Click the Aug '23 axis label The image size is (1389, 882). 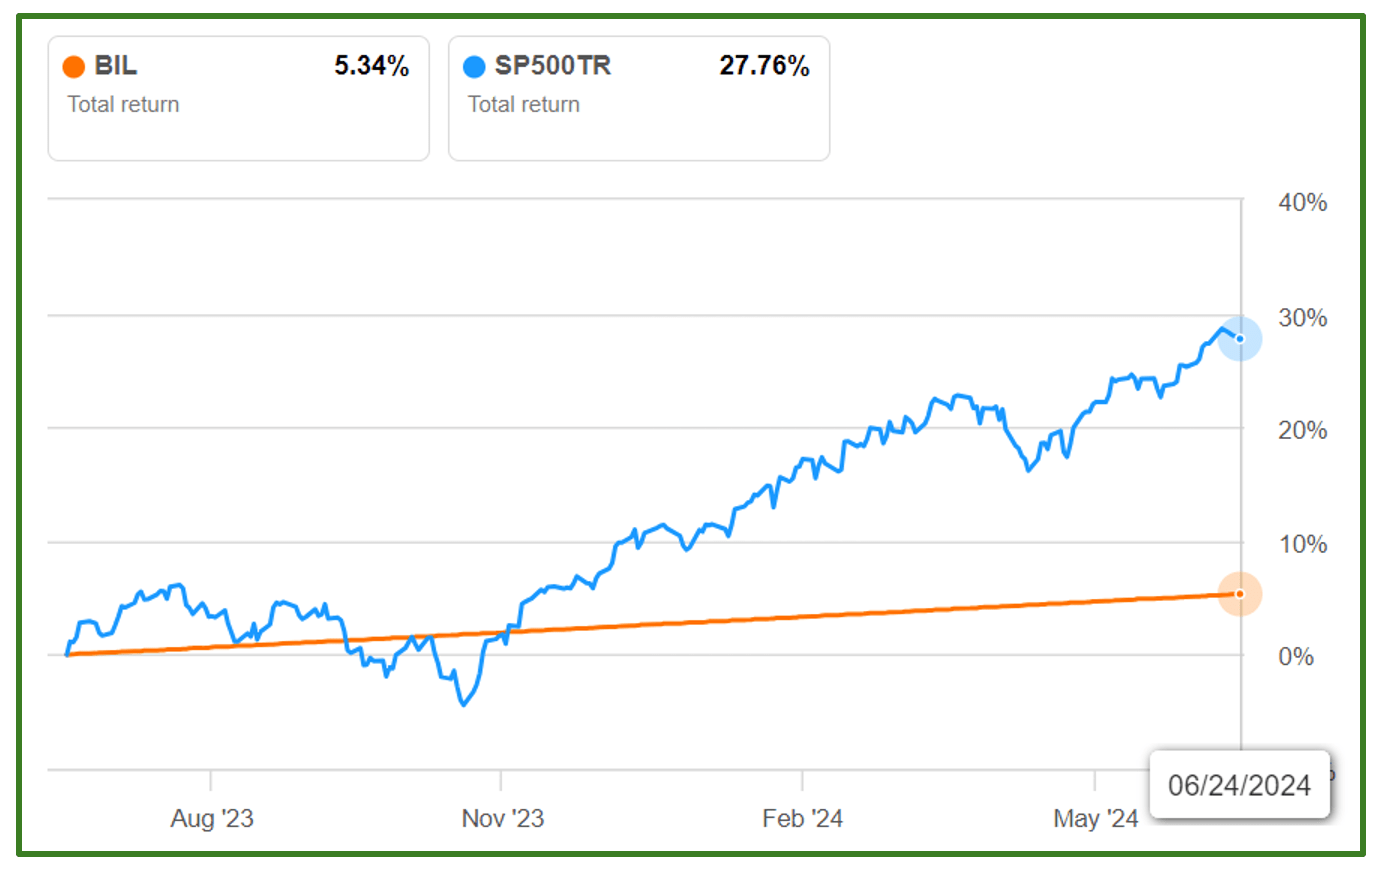coord(212,819)
